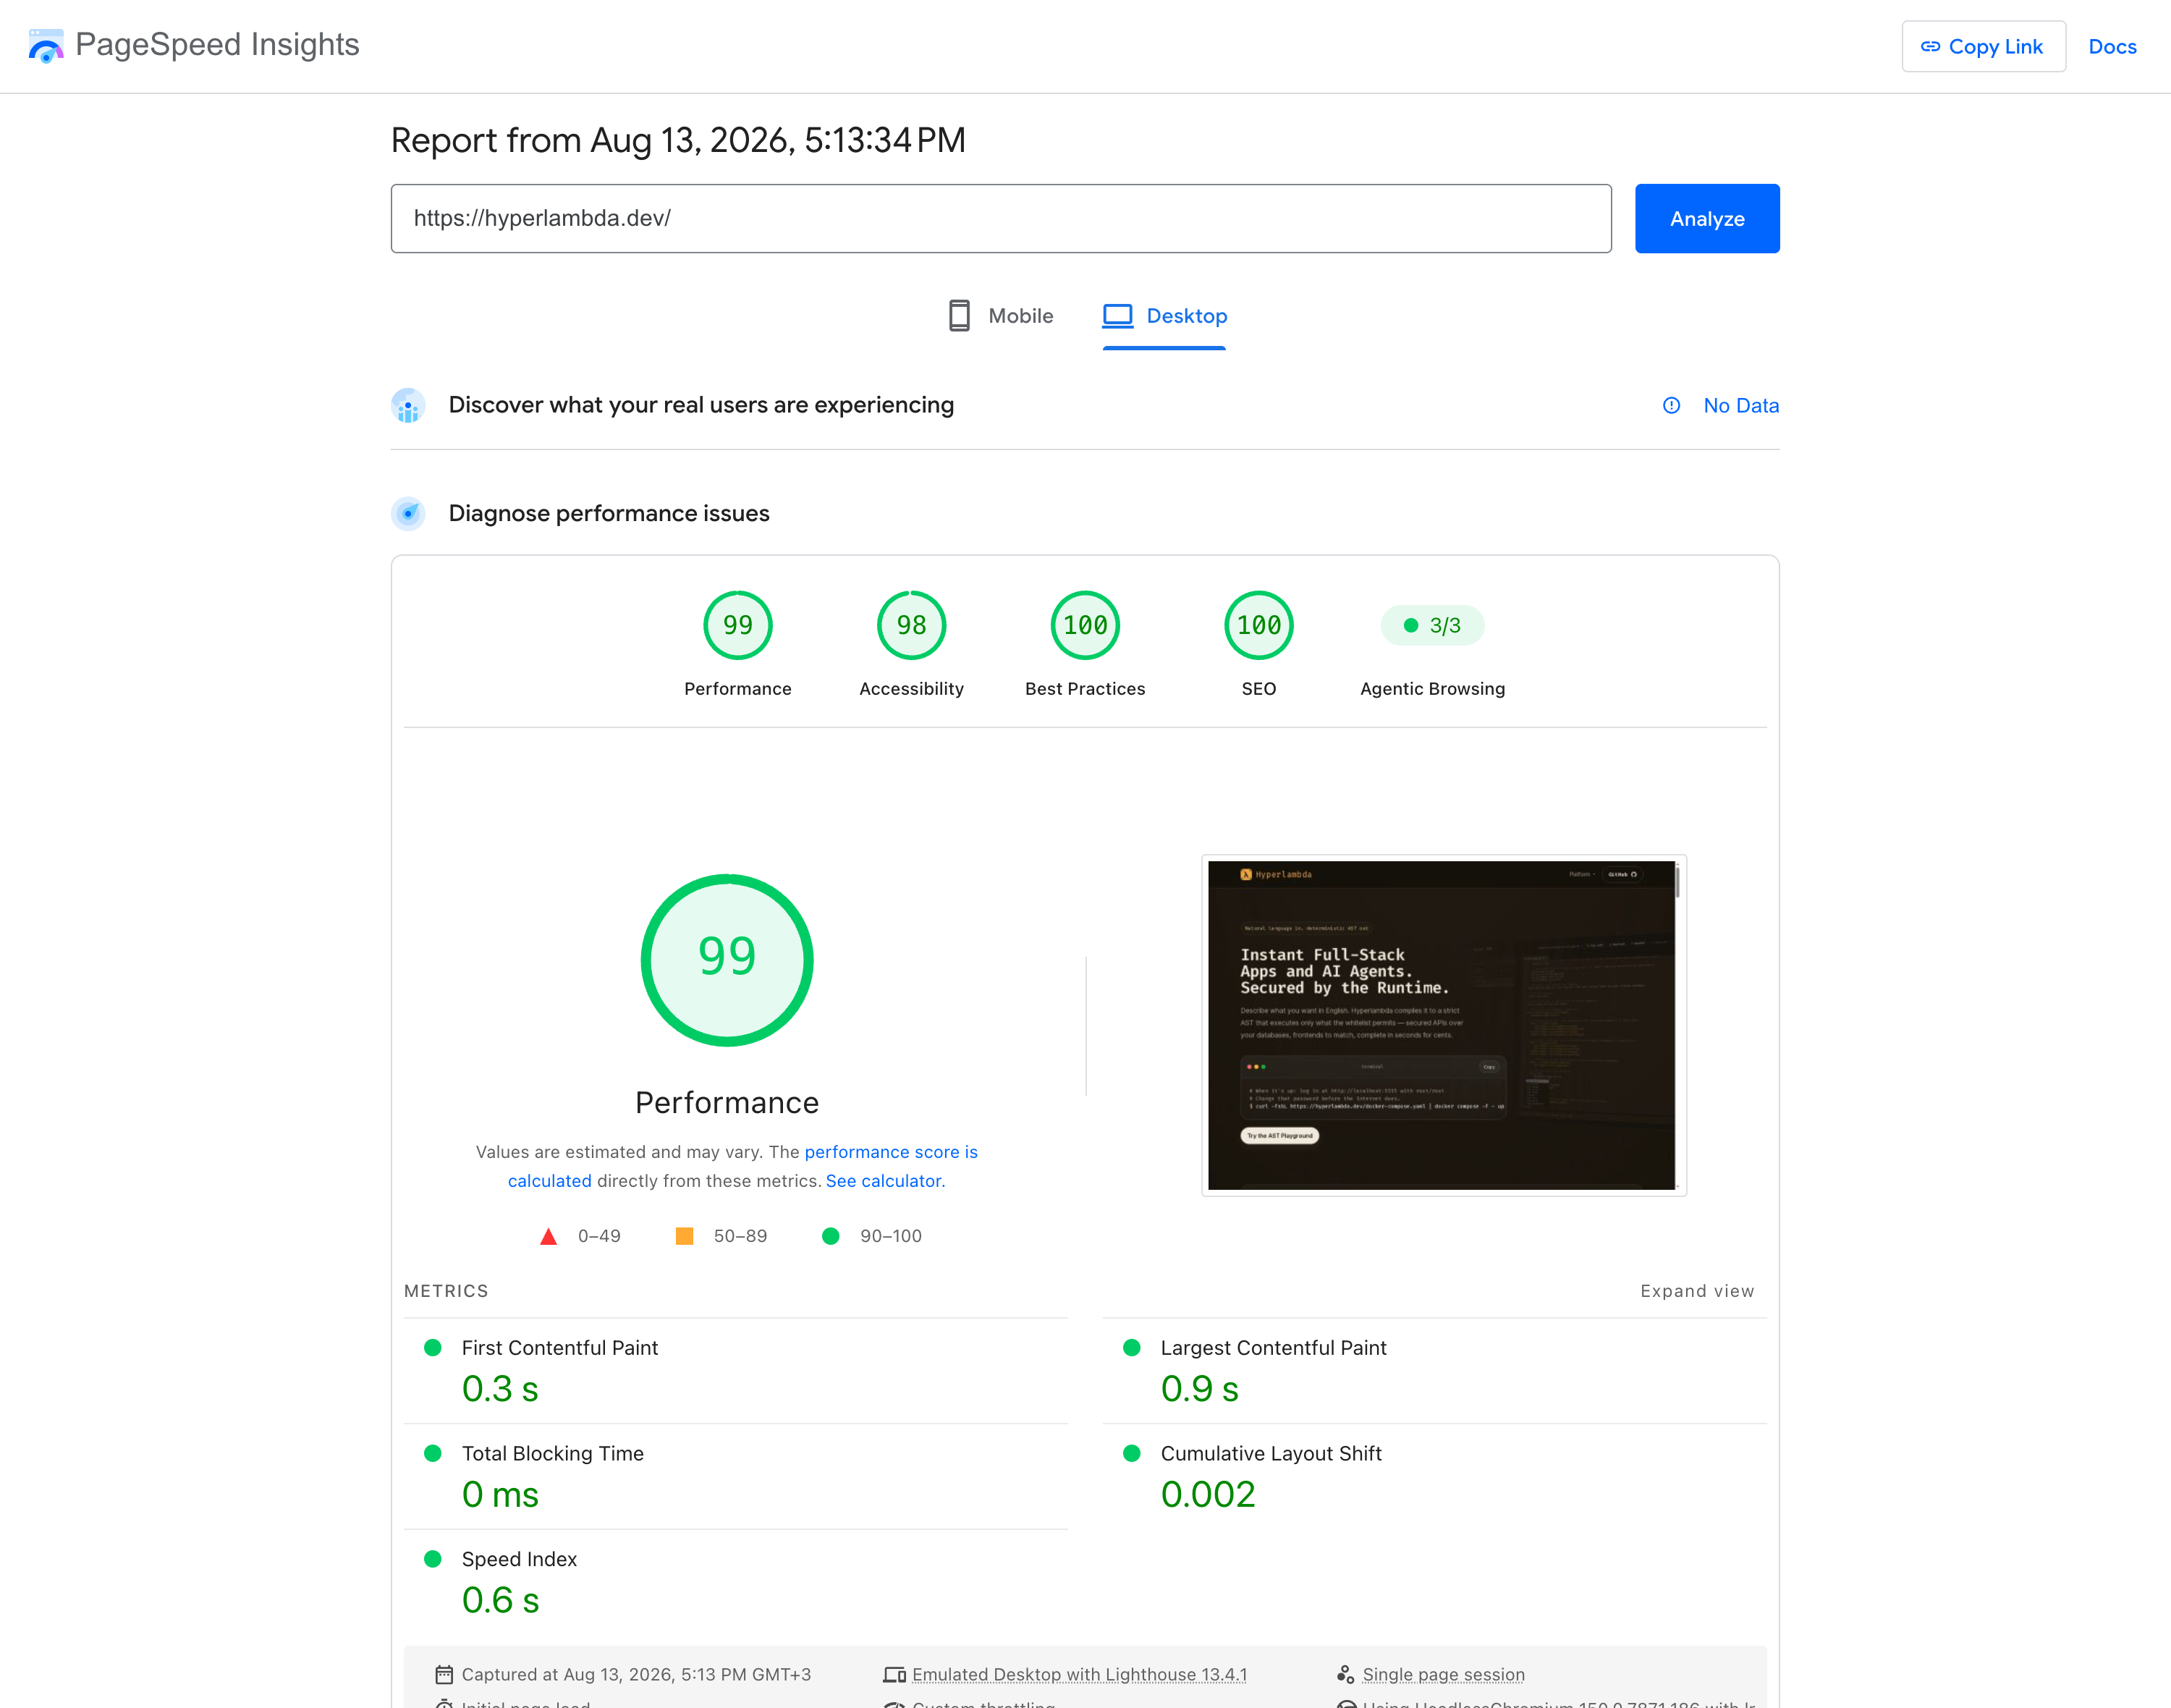This screenshot has height=1708, width=2171.
Task: Click Cumulative Layout Shift metric label
Action: (1271, 1453)
